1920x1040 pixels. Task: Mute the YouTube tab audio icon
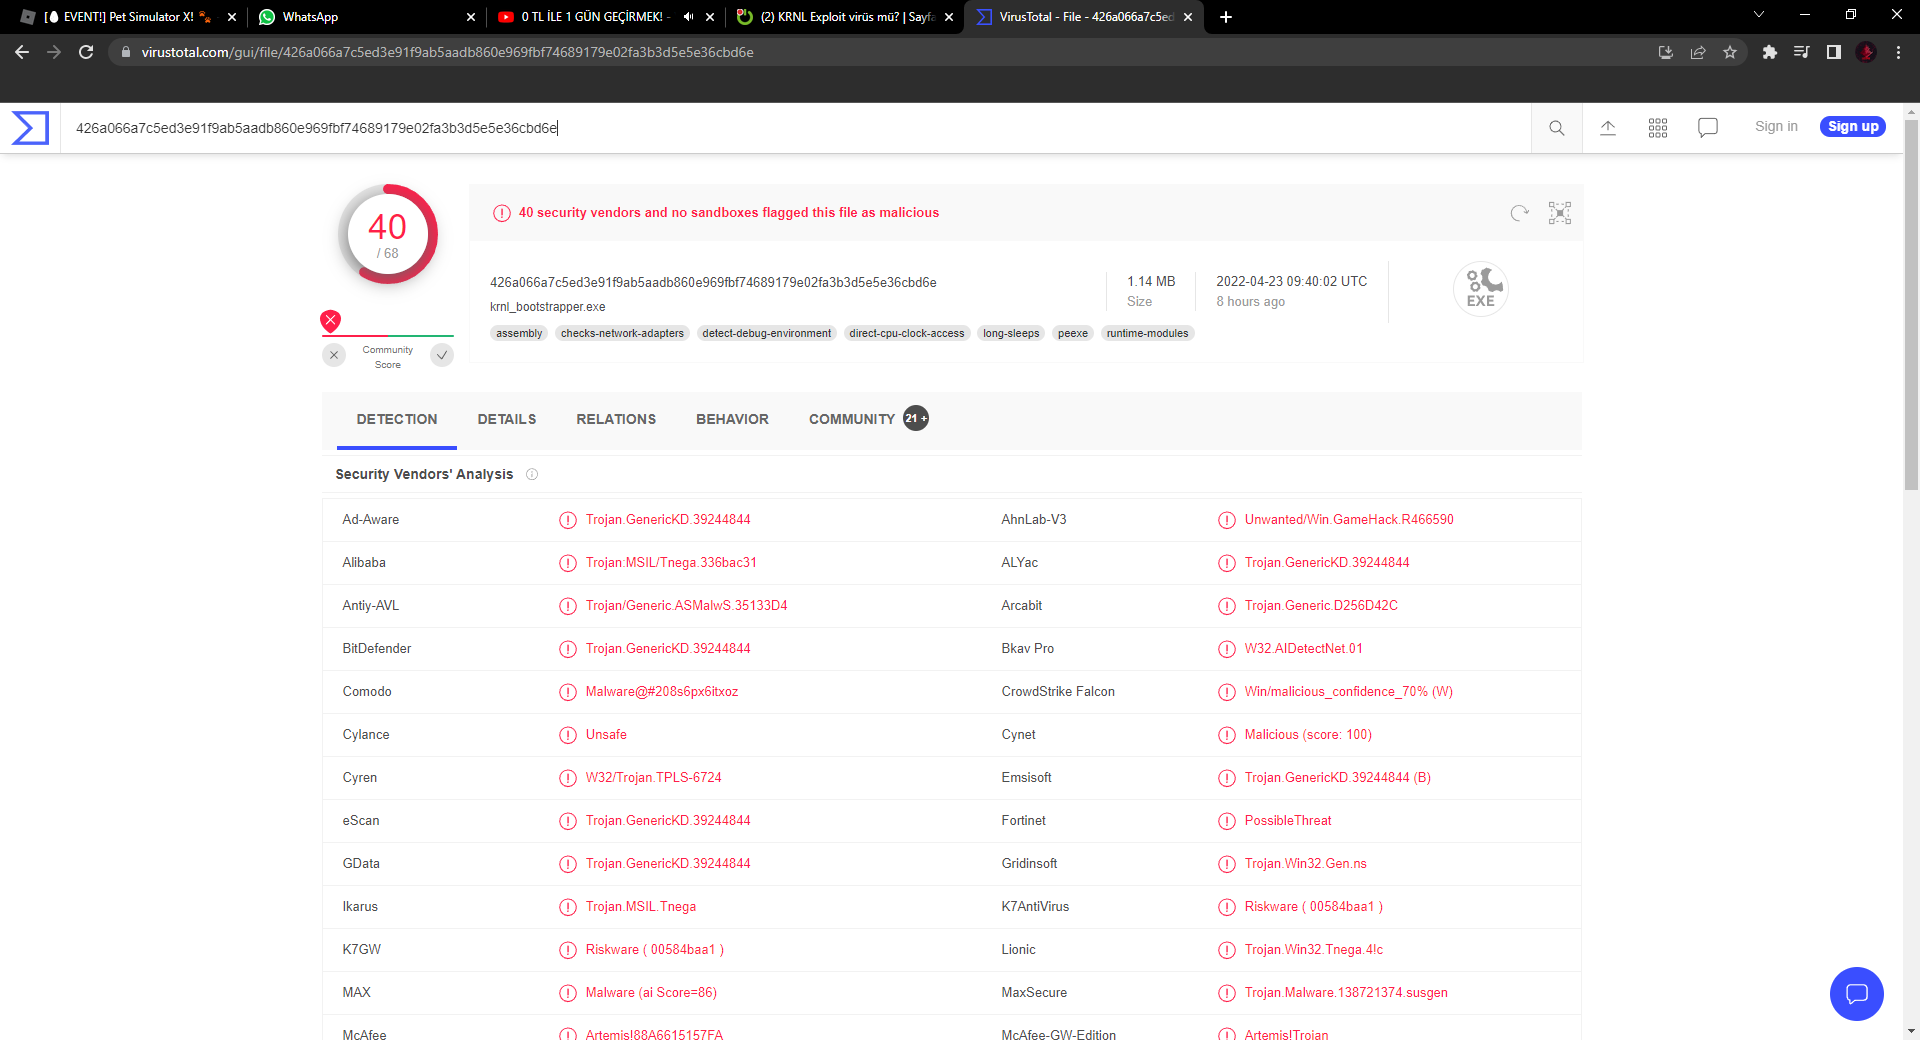(688, 17)
